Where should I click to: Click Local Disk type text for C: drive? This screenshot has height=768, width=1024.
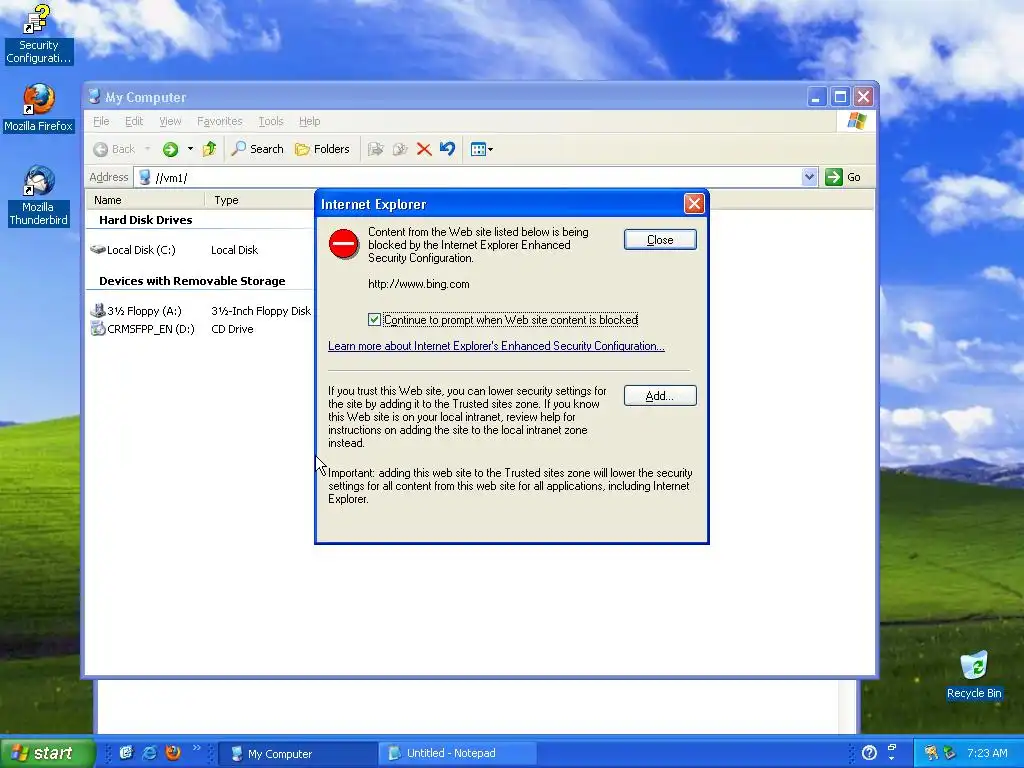(x=234, y=250)
